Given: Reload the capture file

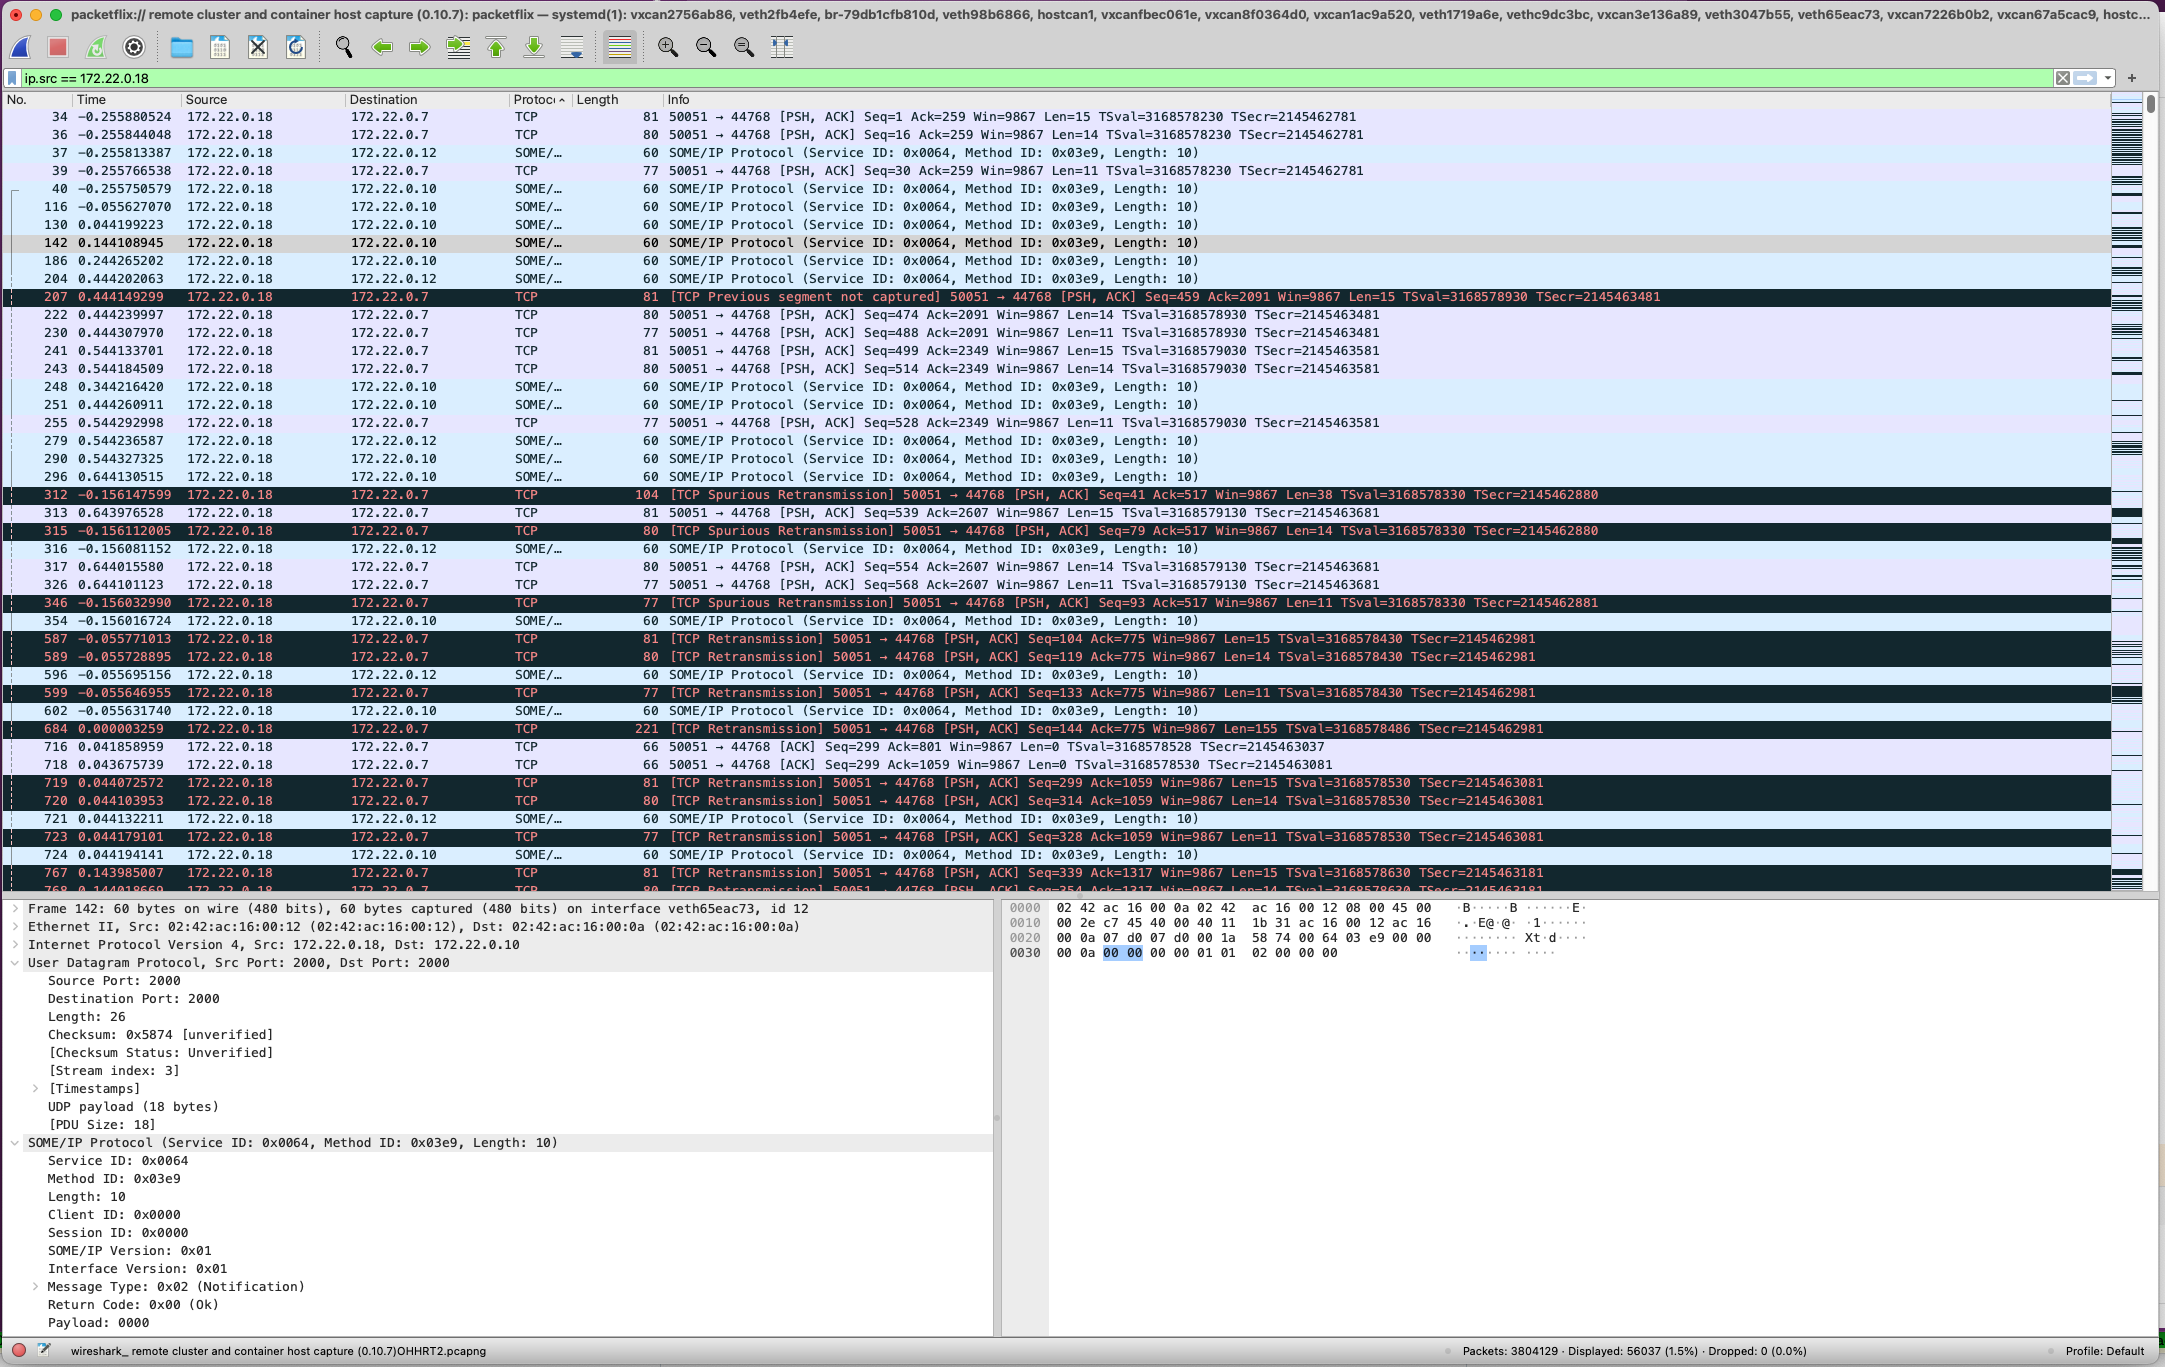Looking at the screenshot, I should pos(295,47).
